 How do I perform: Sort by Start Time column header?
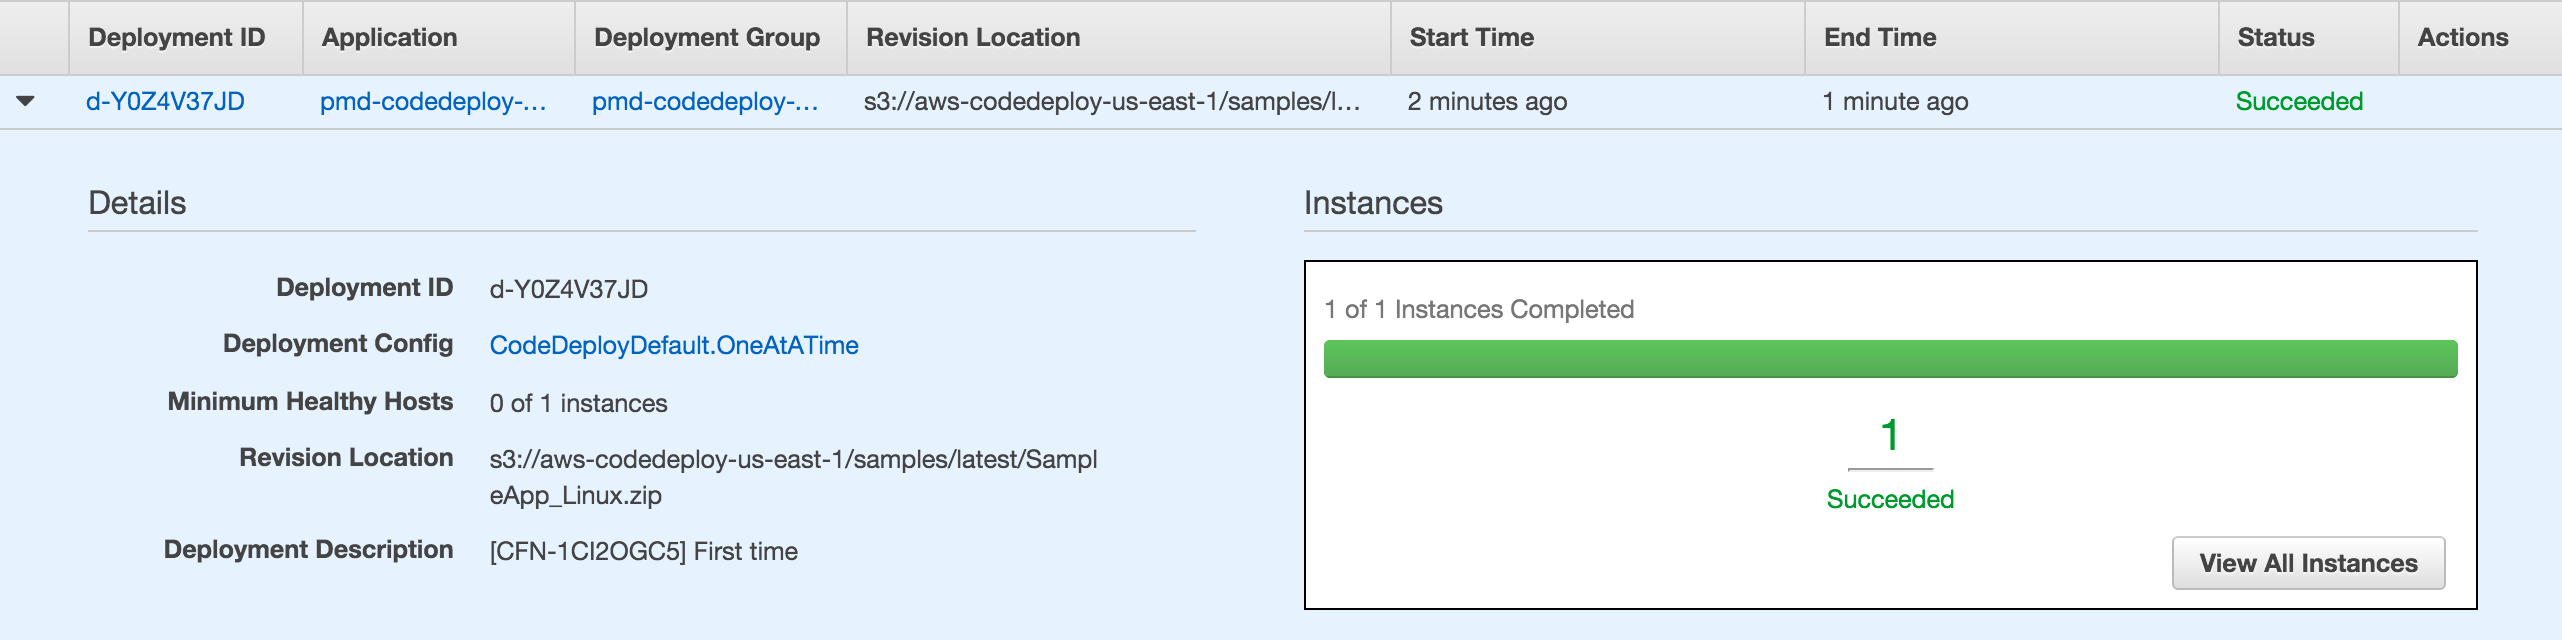[1471, 37]
